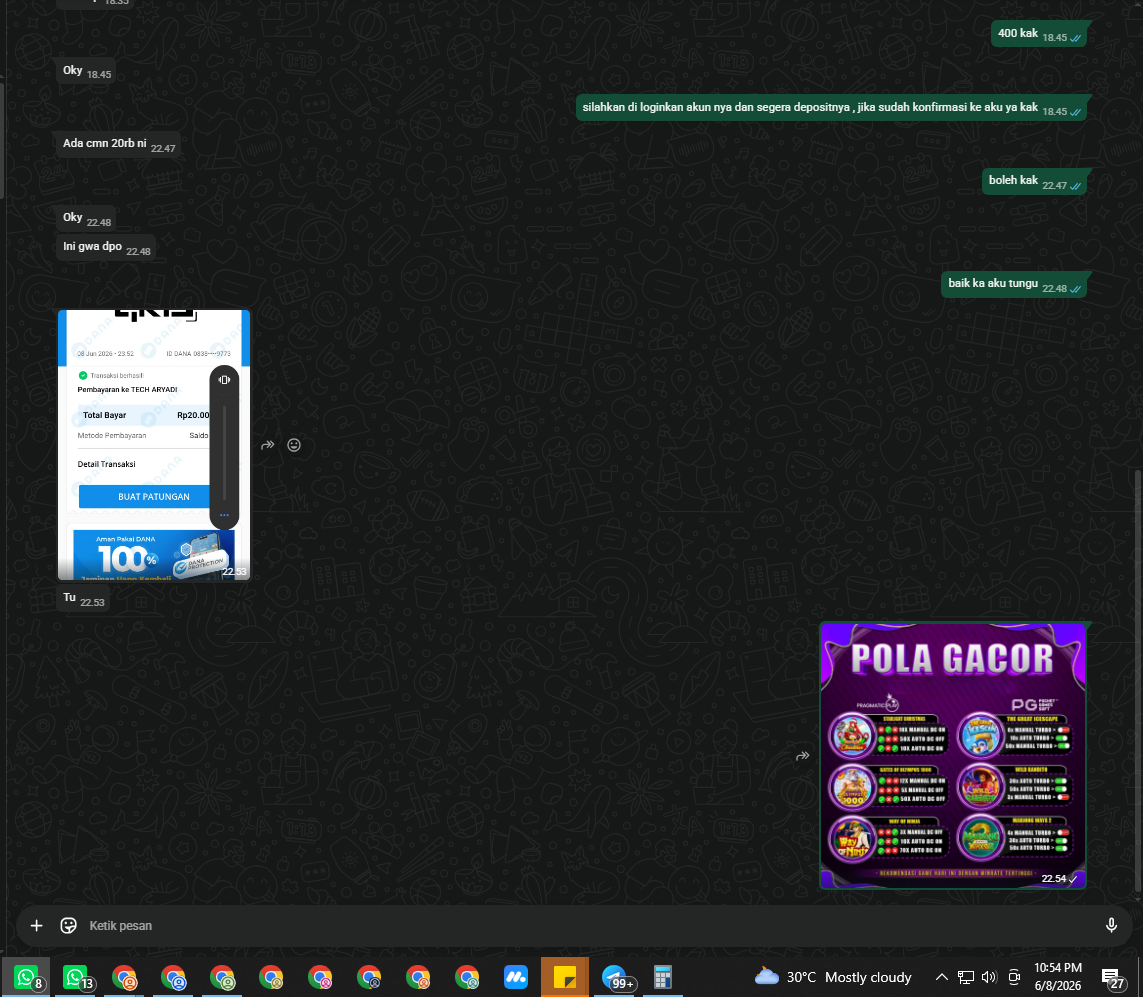The width and height of the screenshot is (1143, 997).
Task: Open the clock showing 10:54 PM
Action: pyautogui.click(x=1058, y=977)
